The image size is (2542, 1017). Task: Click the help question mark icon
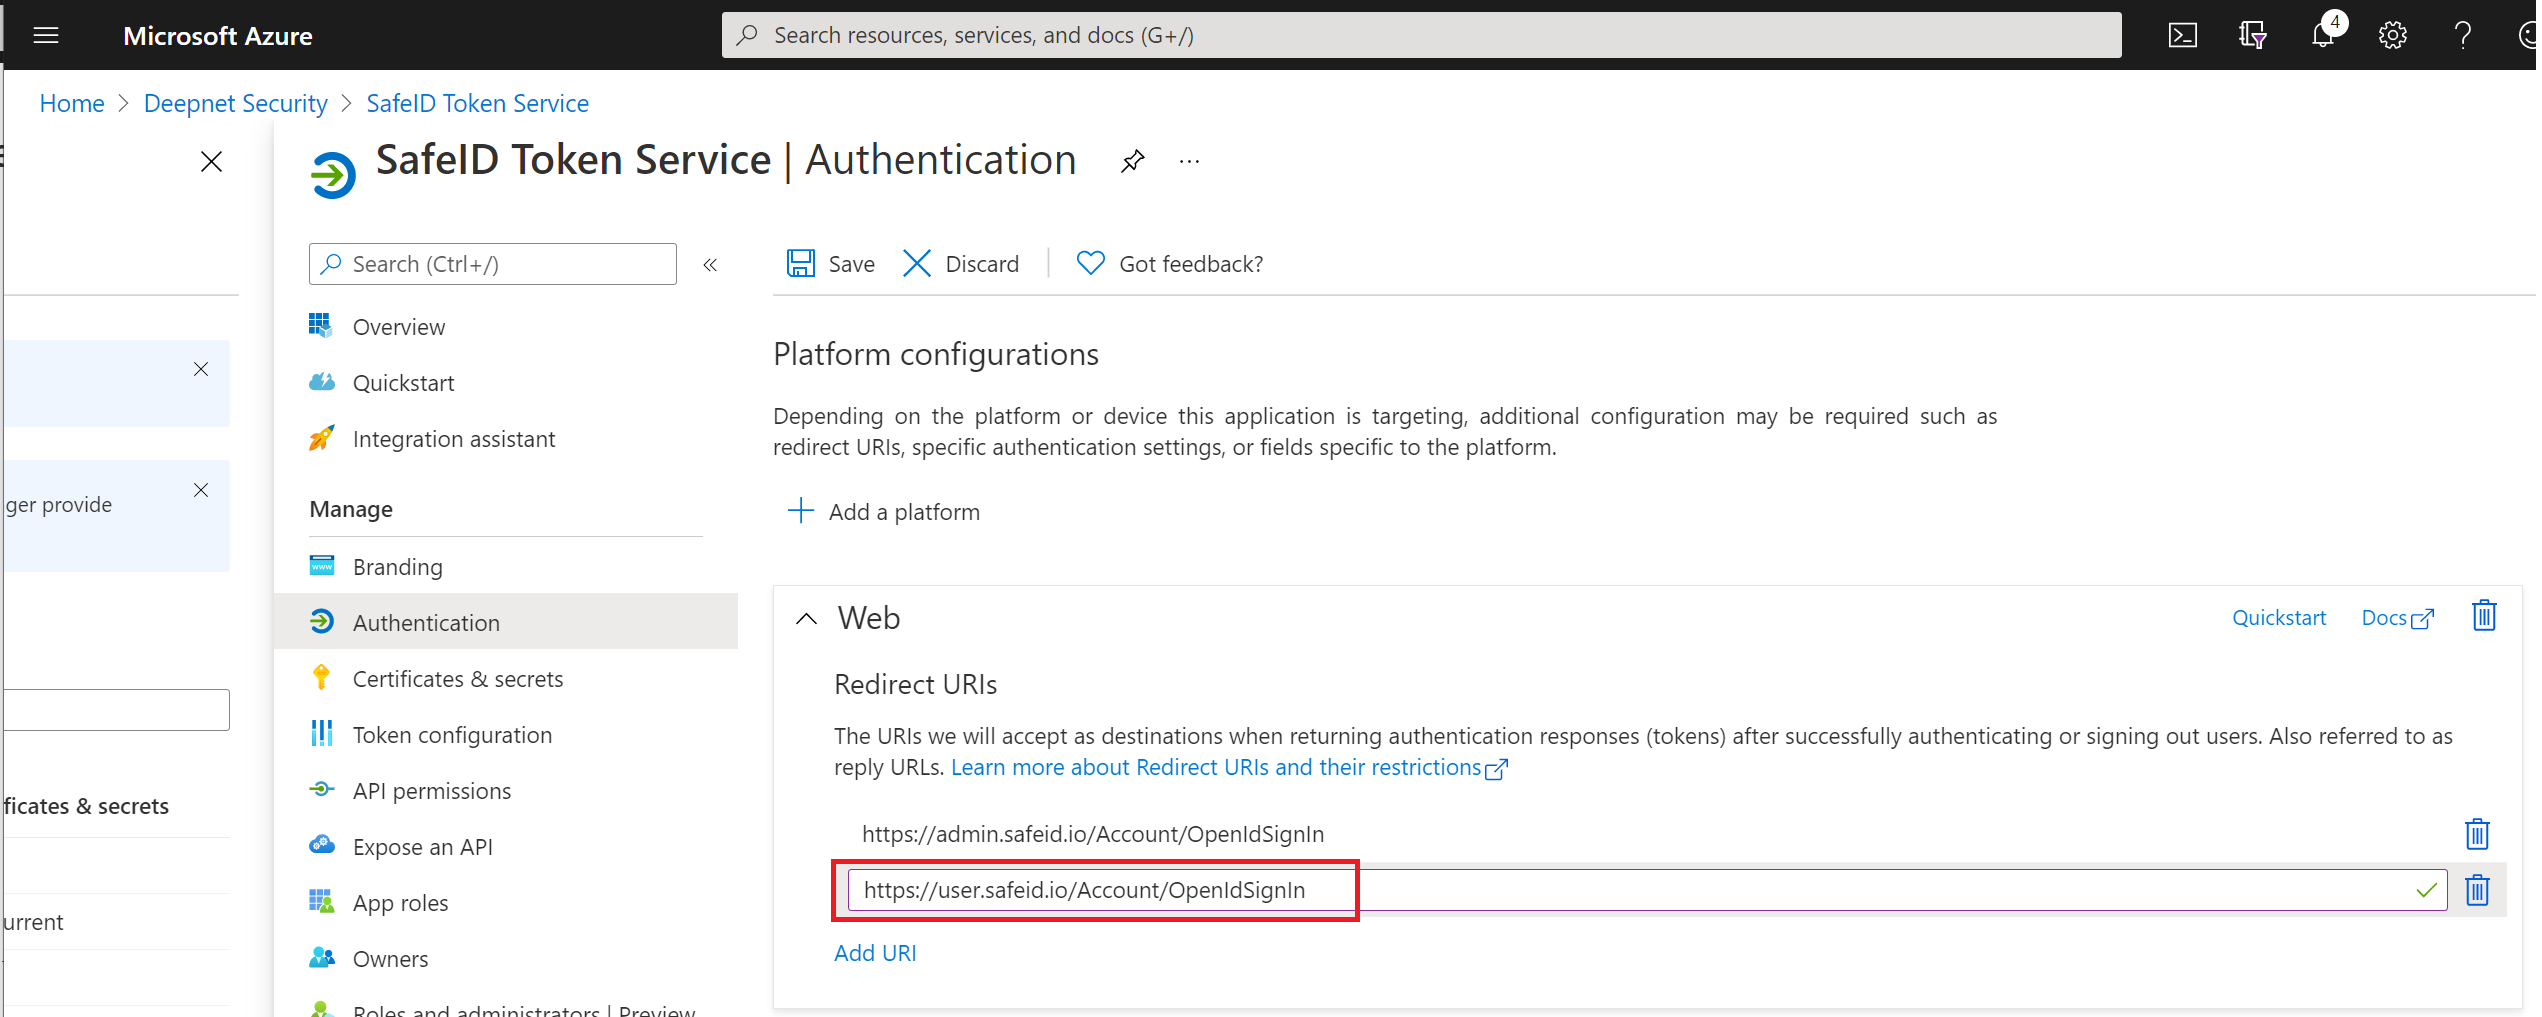click(2462, 36)
